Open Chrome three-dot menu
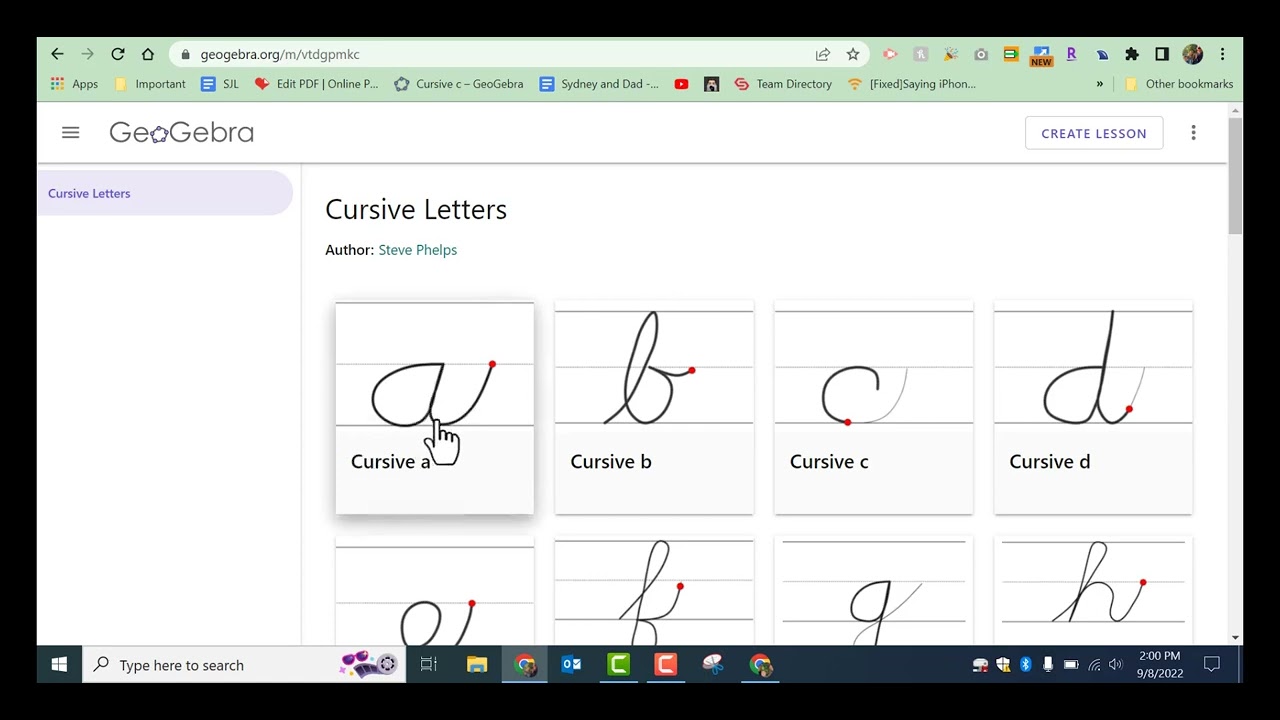Viewport: 1280px width, 720px height. [1222, 54]
